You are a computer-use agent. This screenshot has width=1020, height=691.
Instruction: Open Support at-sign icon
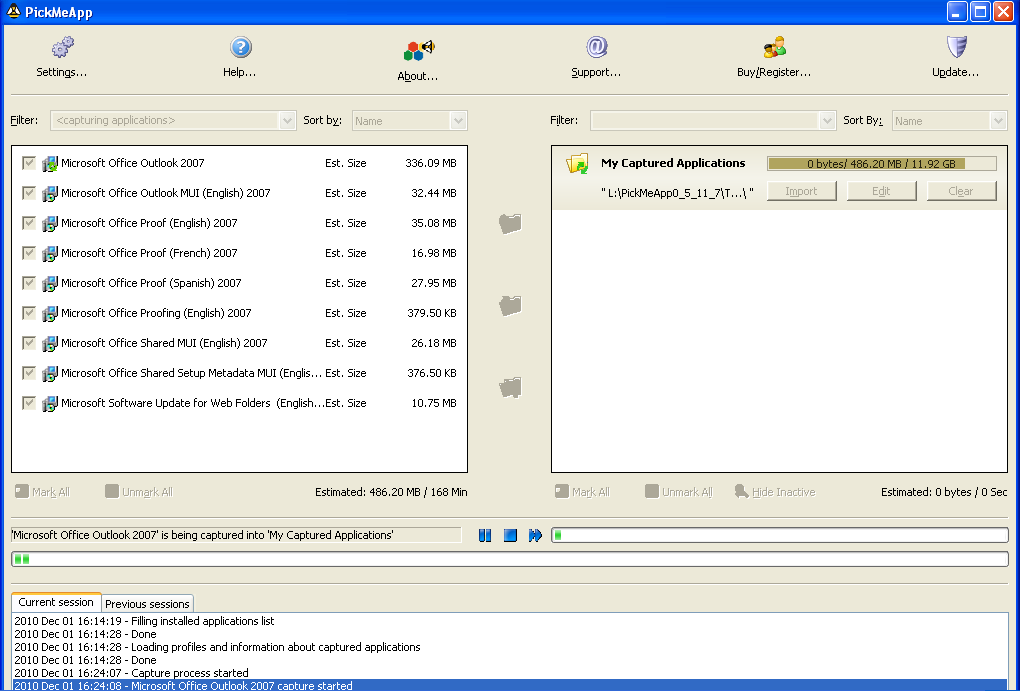point(597,47)
